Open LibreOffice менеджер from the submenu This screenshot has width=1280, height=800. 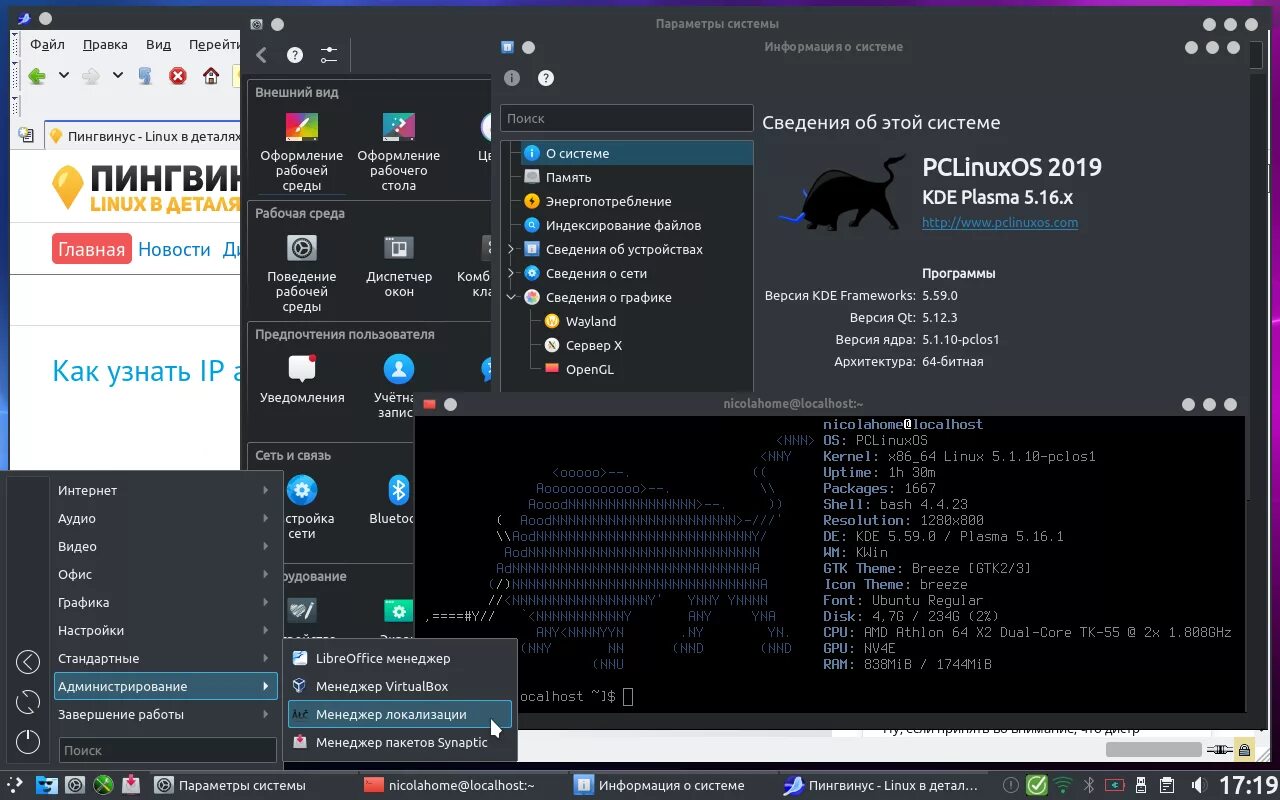399,658
